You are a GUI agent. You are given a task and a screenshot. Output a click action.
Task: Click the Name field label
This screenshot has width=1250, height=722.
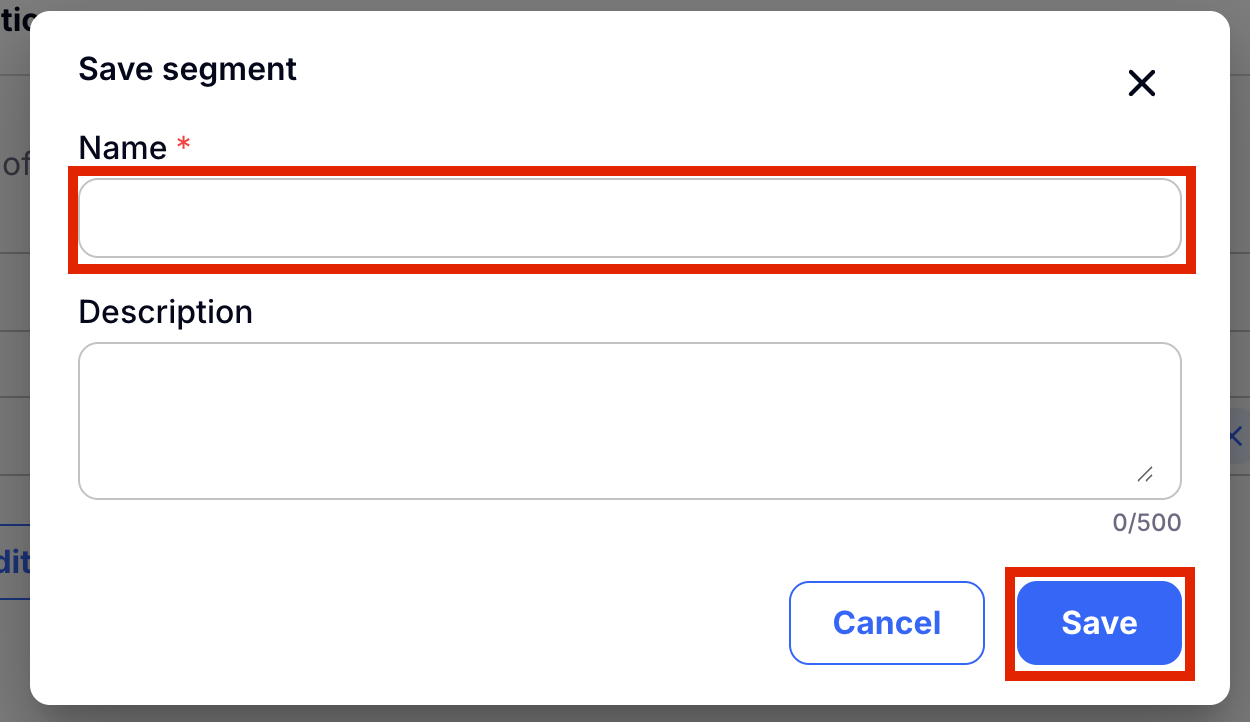[122, 148]
